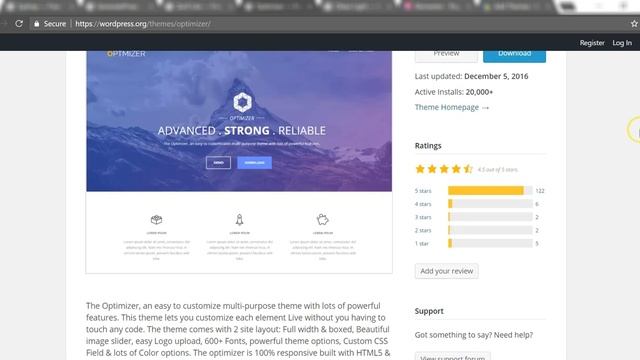Open the Theme Homepage link
Image resolution: width=640 pixels, height=360 pixels.
(451, 107)
